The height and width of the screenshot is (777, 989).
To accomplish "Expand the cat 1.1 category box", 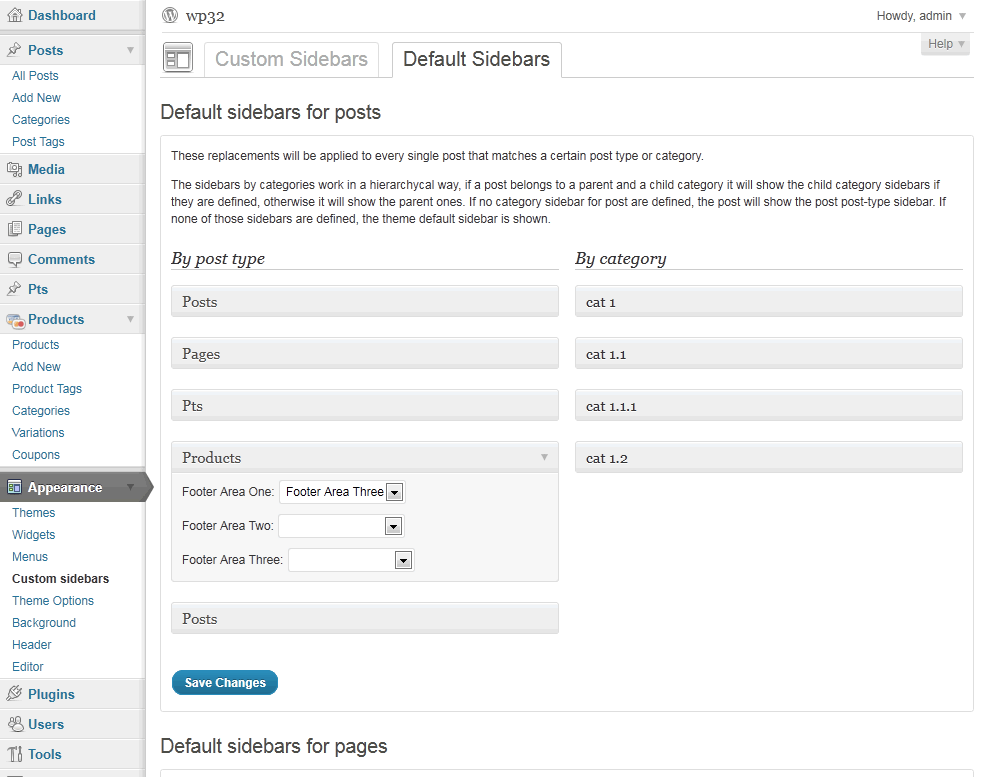I will pos(768,354).
